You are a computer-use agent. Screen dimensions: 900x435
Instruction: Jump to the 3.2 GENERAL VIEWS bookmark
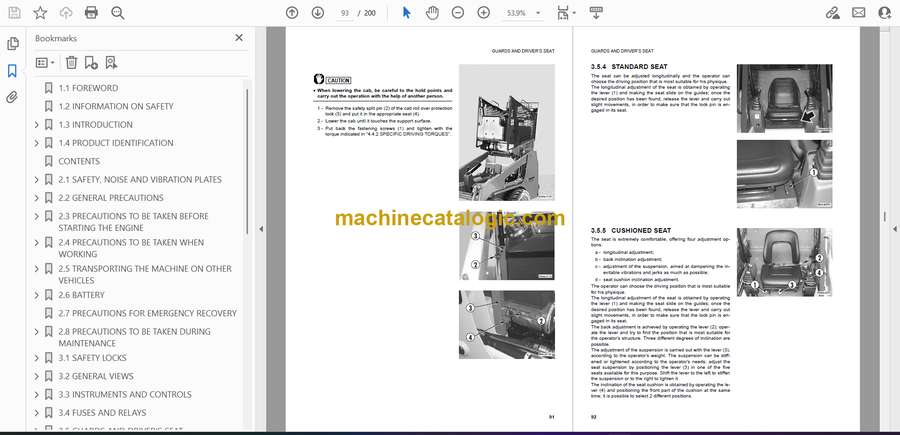(x=95, y=376)
